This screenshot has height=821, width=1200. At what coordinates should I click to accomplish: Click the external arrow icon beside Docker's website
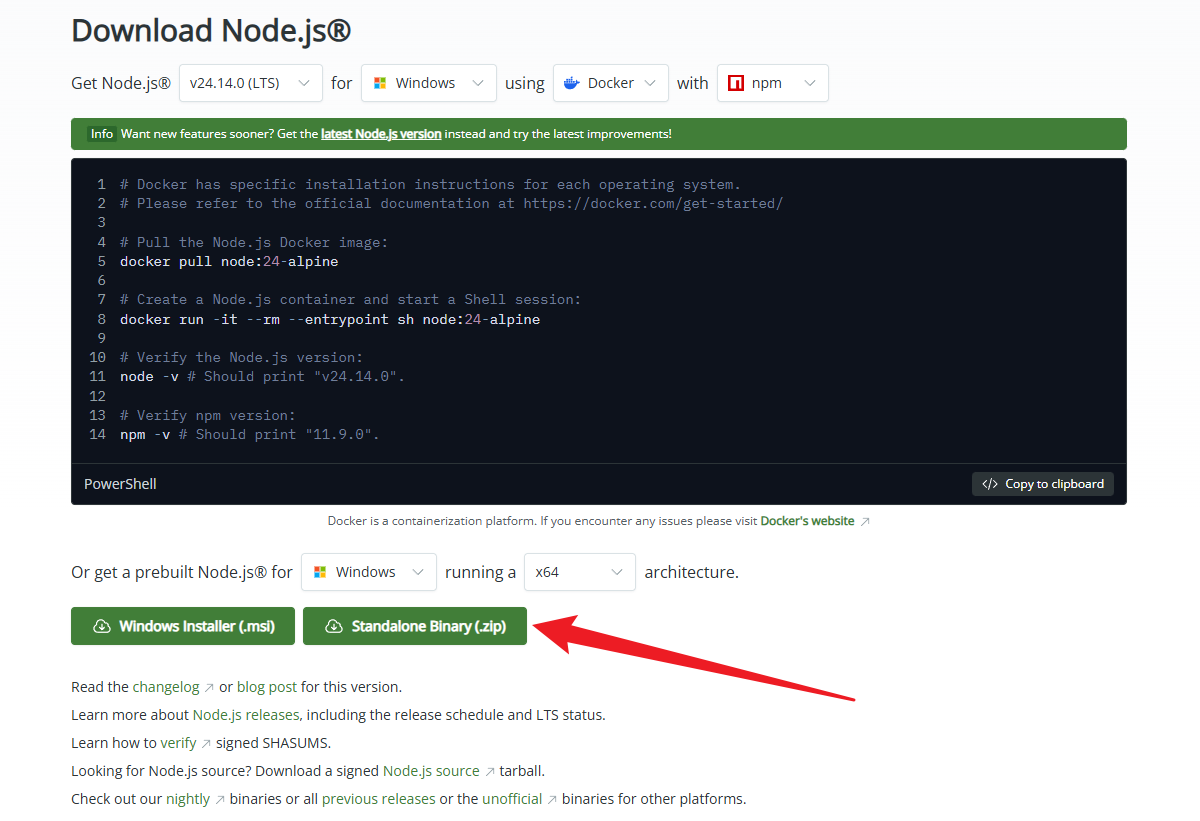tap(865, 522)
